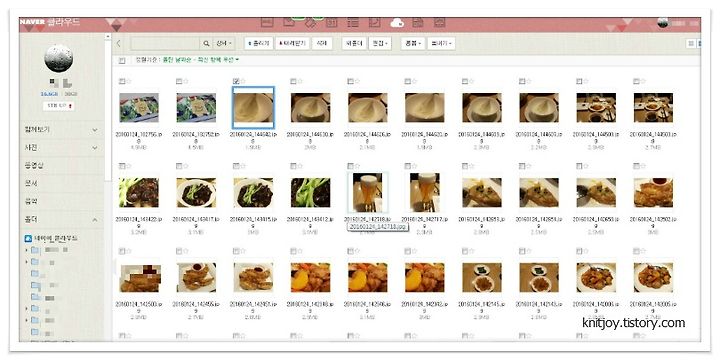Open the user avatar in the header

coord(663,22)
